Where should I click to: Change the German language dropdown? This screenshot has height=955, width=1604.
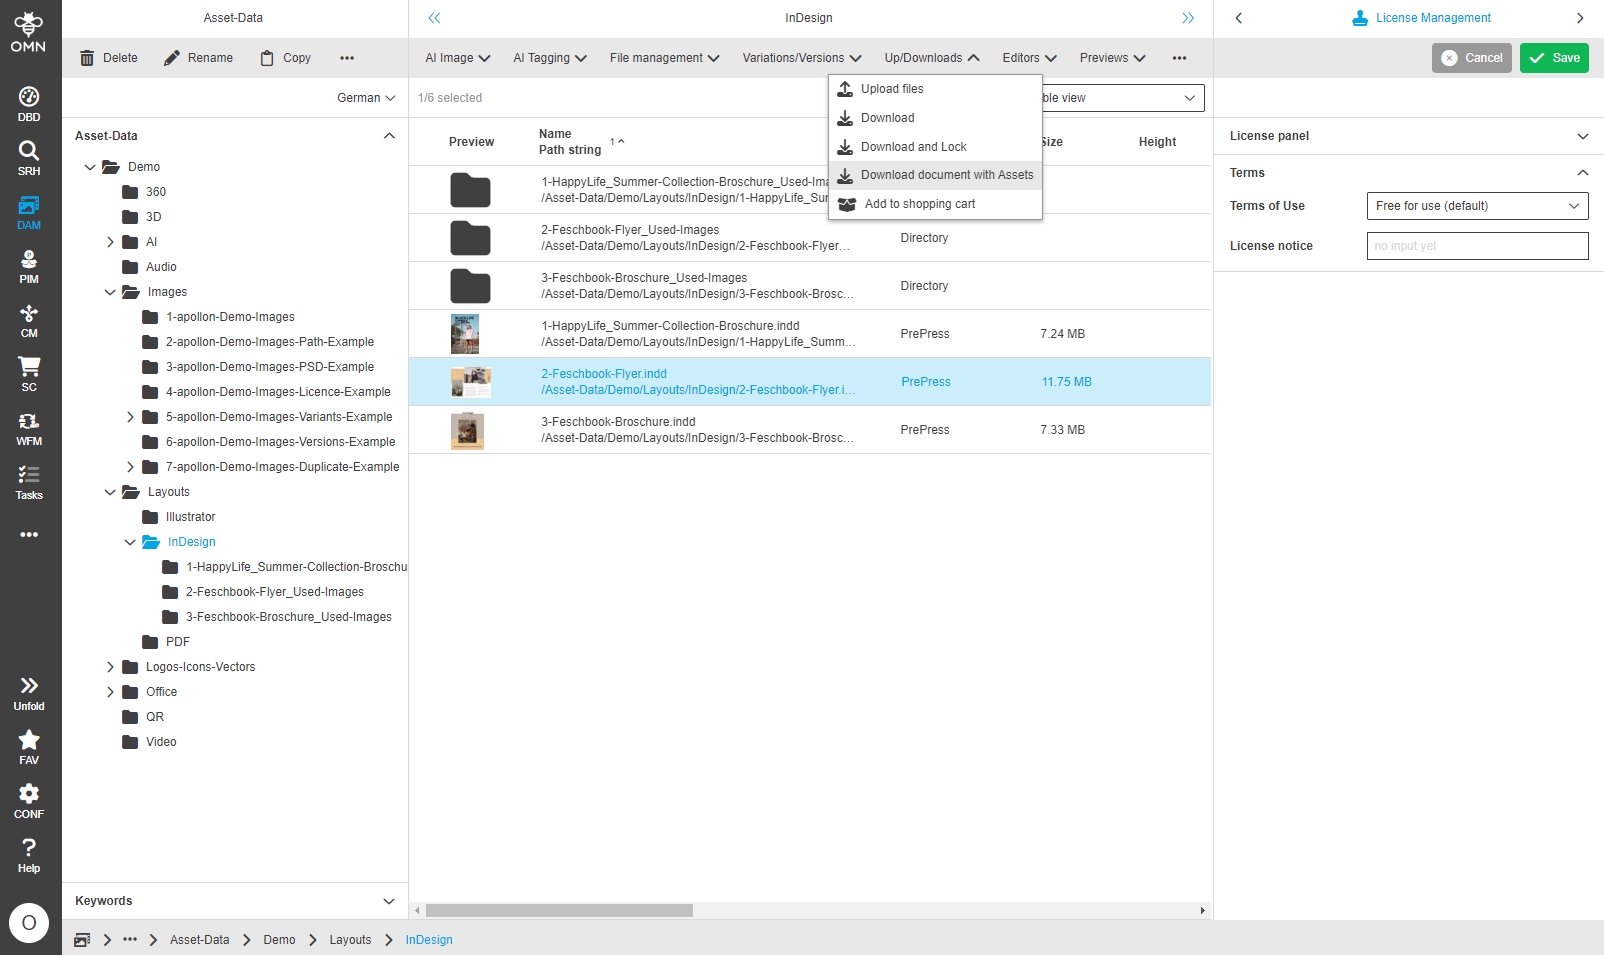coord(366,98)
